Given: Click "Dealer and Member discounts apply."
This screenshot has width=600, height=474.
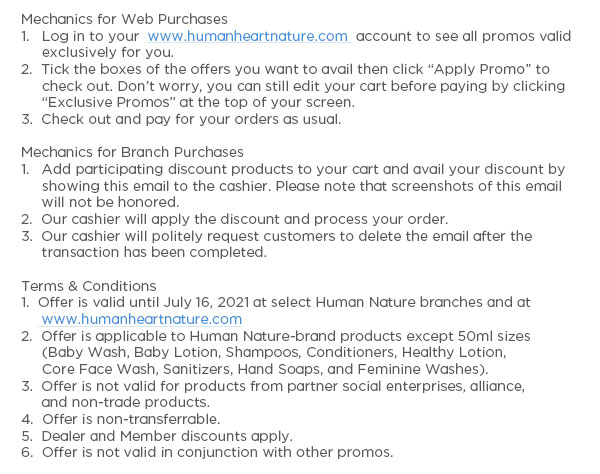Looking at the screenshot, I should click(167, 436).
